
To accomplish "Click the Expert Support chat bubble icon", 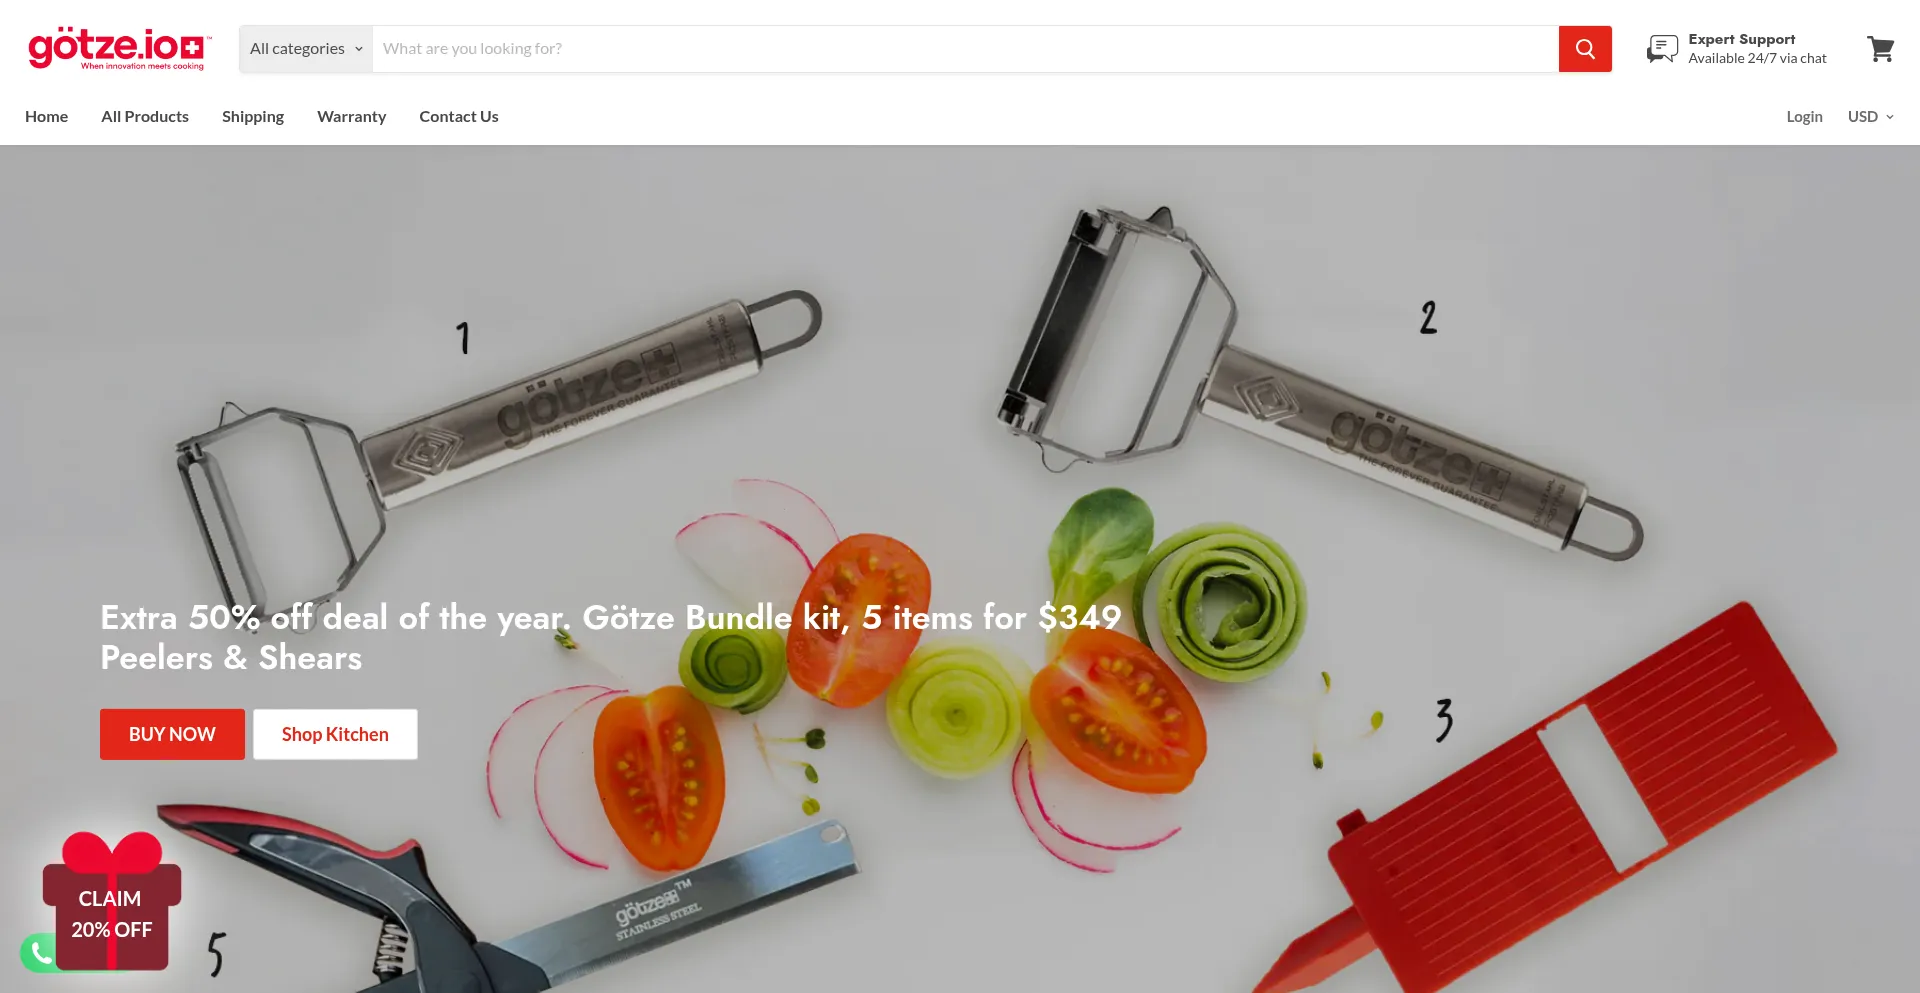I will [x=1662, y=49].
